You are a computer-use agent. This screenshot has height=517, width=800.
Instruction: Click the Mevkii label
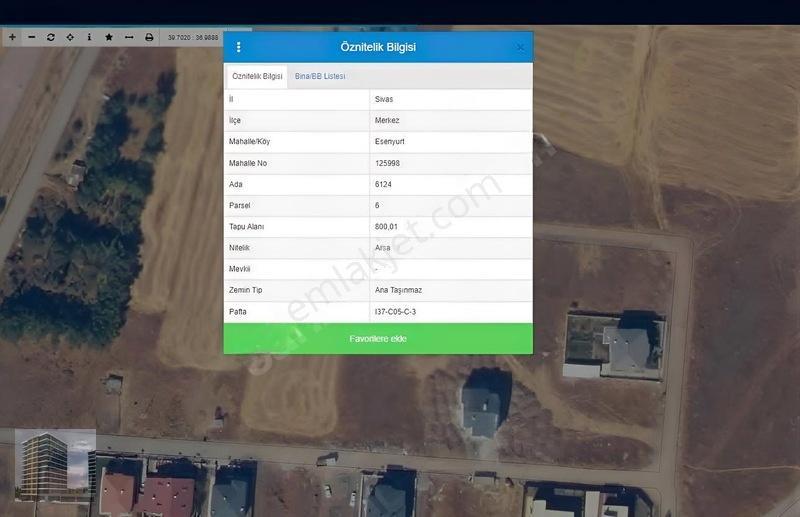(x=239, y=269)
